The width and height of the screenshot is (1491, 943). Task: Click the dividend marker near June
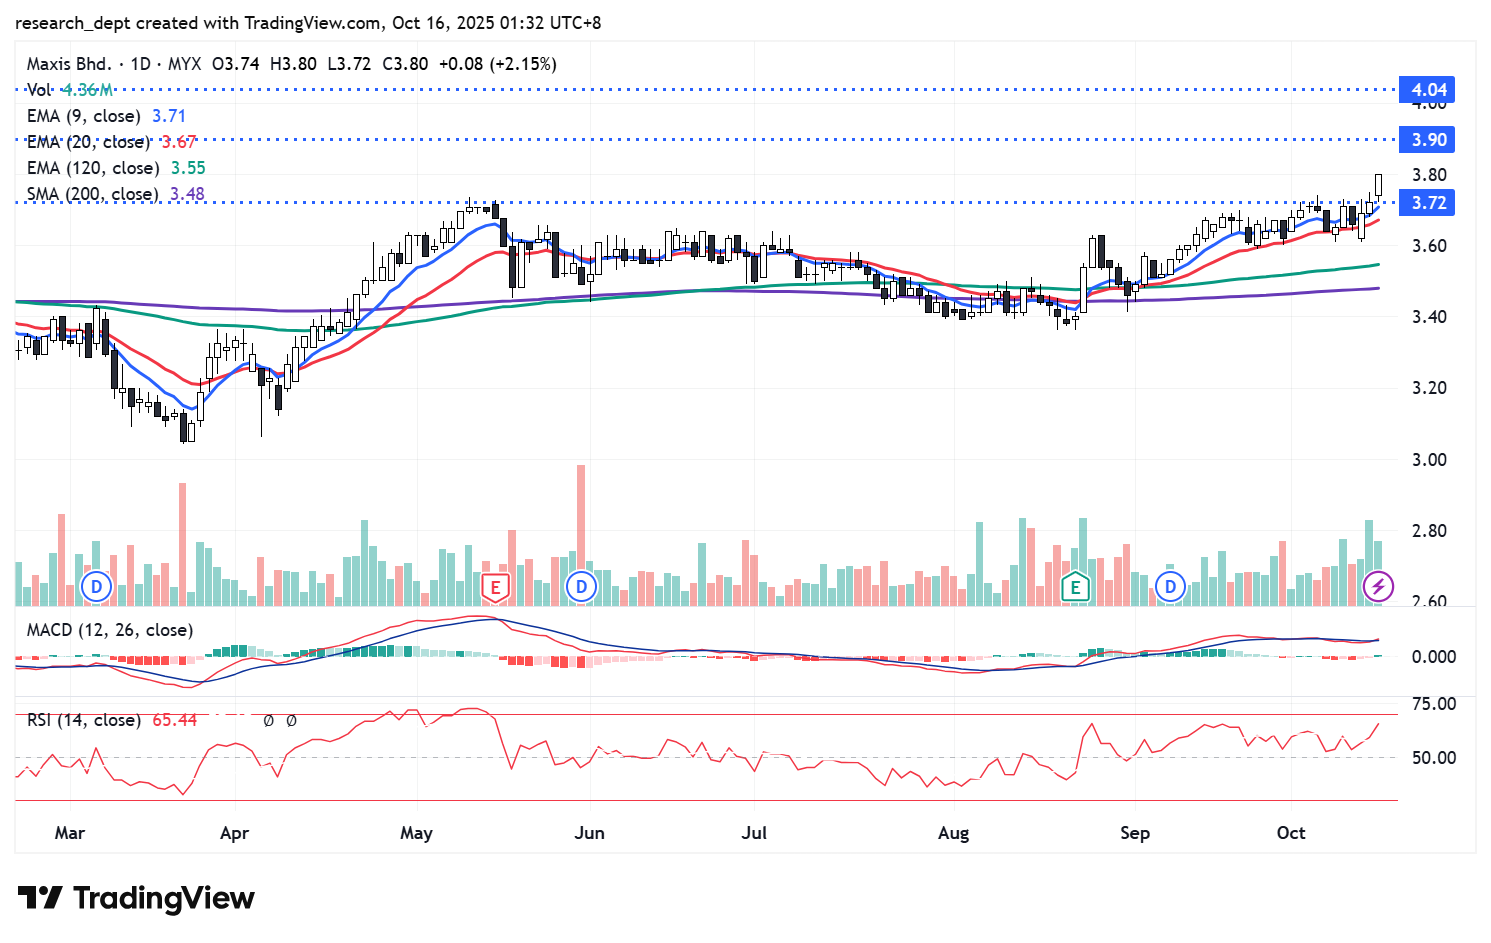pos(581,586)
